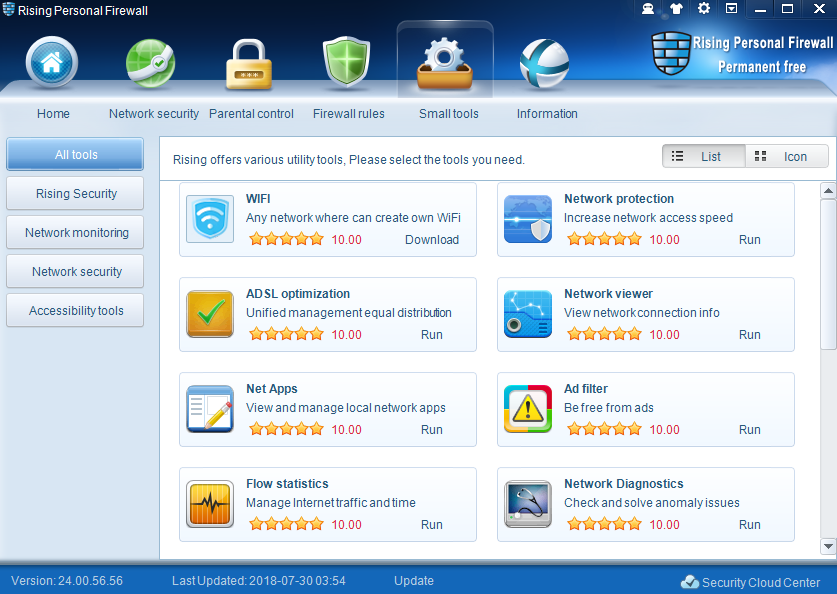
Task: Click the scrollbar down arrow
Action: coord(828,546)
